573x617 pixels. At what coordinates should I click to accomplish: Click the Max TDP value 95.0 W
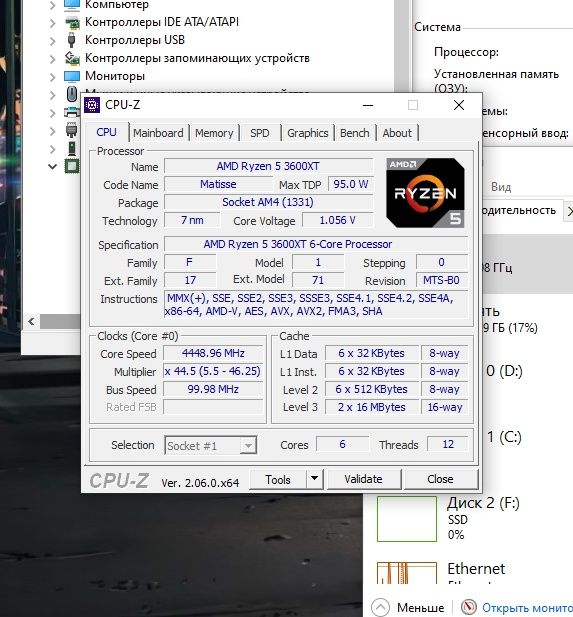[x=351, y=184]
